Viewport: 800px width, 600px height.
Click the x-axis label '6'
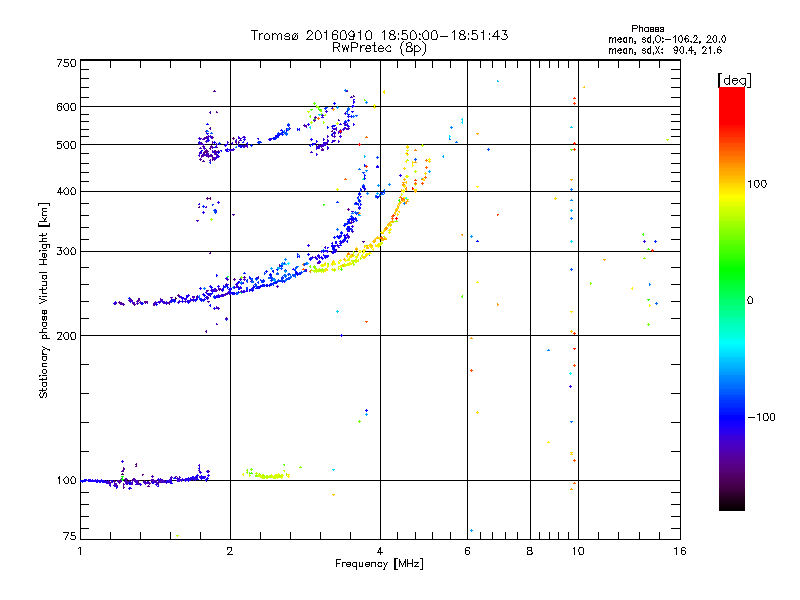pos(467,551)
